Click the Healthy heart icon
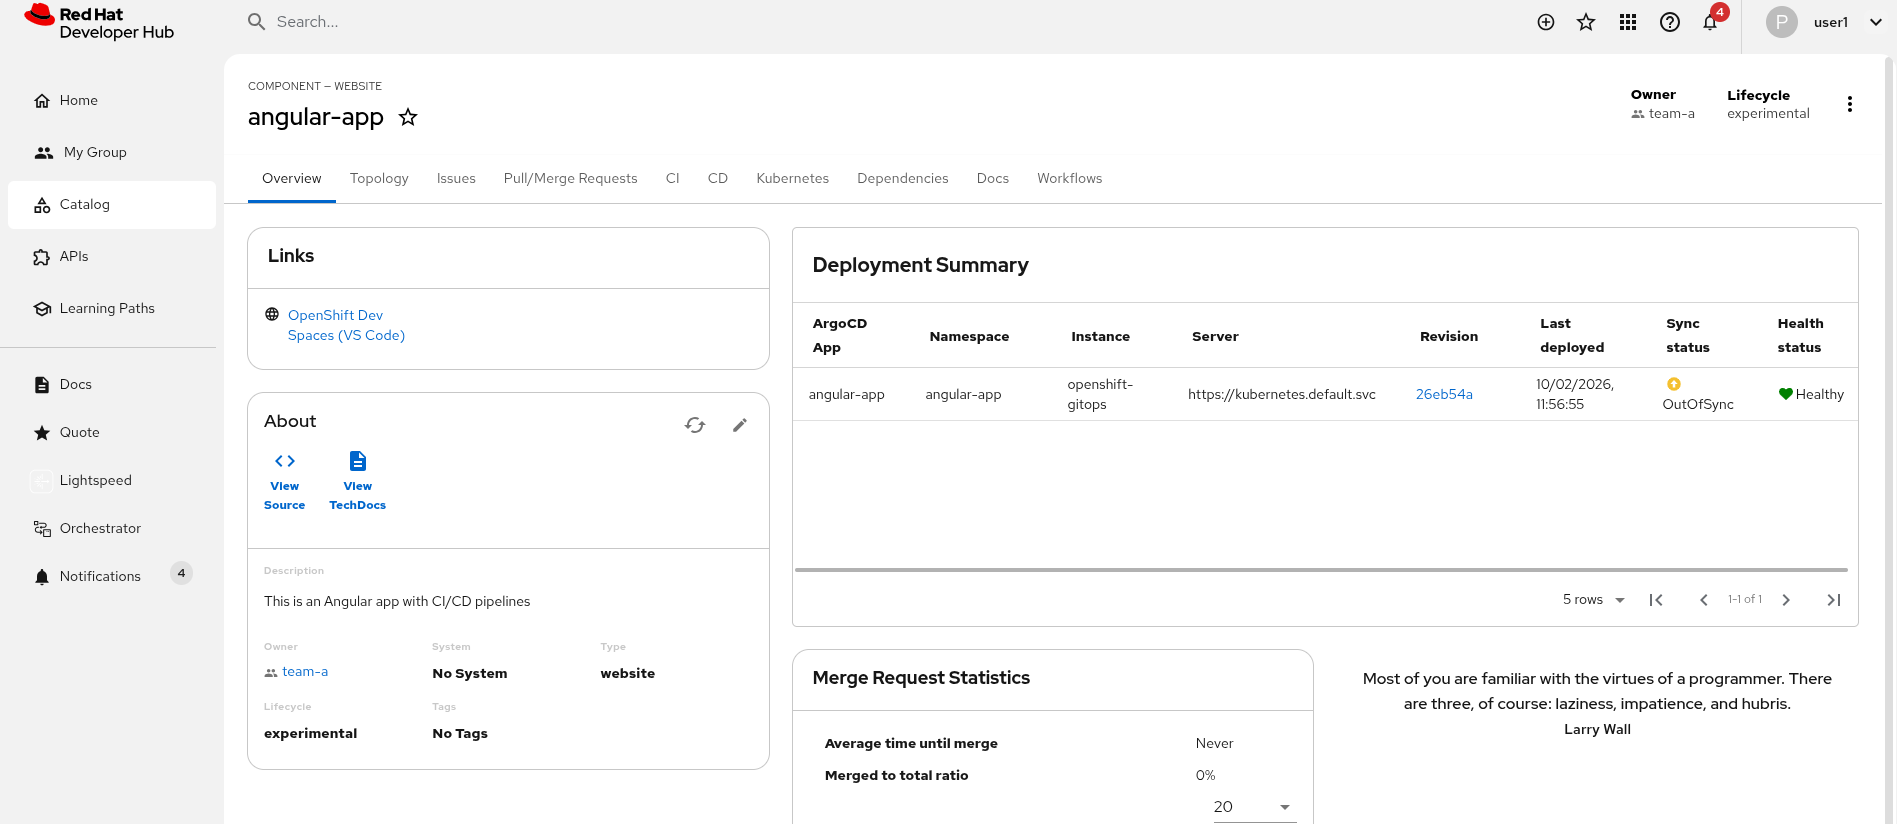 point(1786,394)
